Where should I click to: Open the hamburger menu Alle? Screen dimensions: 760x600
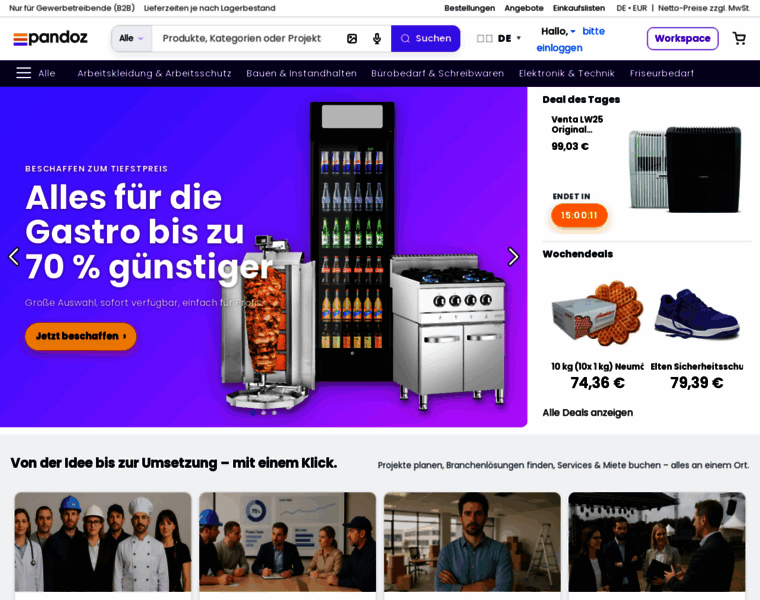tap(36, 73)
